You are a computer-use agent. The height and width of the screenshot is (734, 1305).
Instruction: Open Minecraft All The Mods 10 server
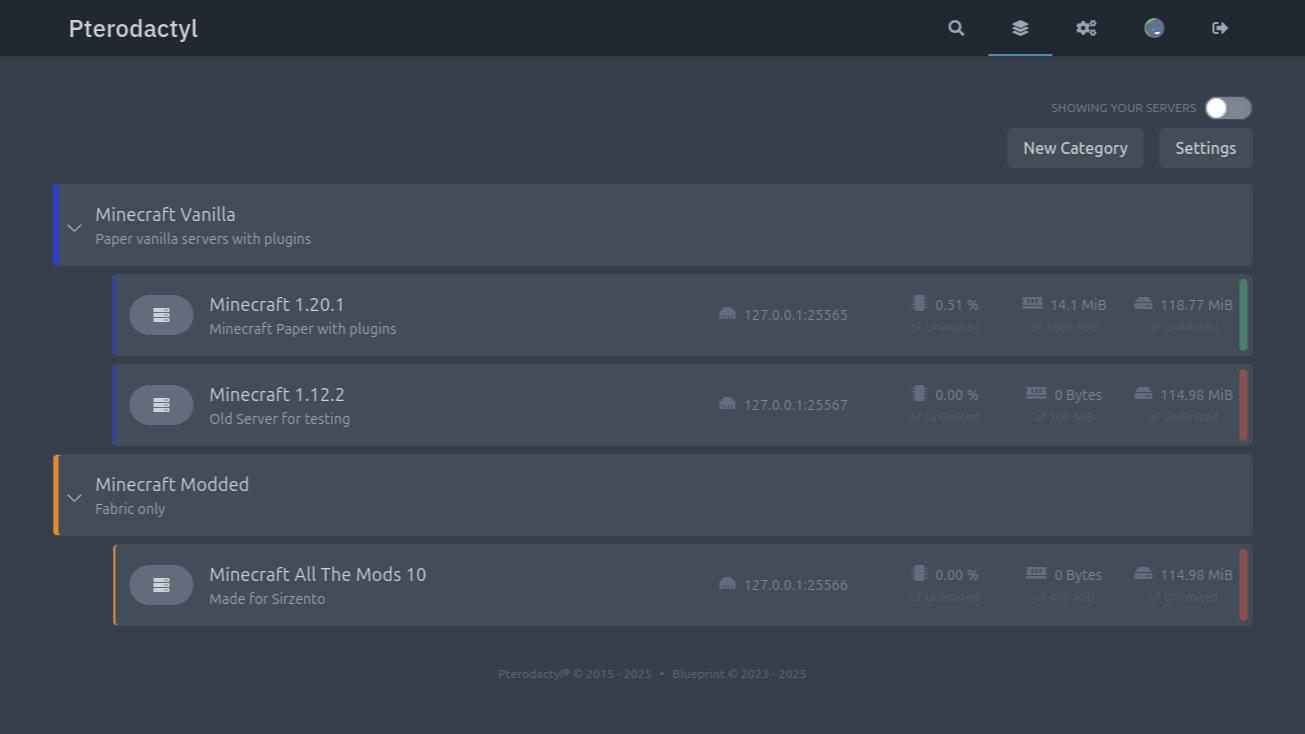[x=317, y=575]
